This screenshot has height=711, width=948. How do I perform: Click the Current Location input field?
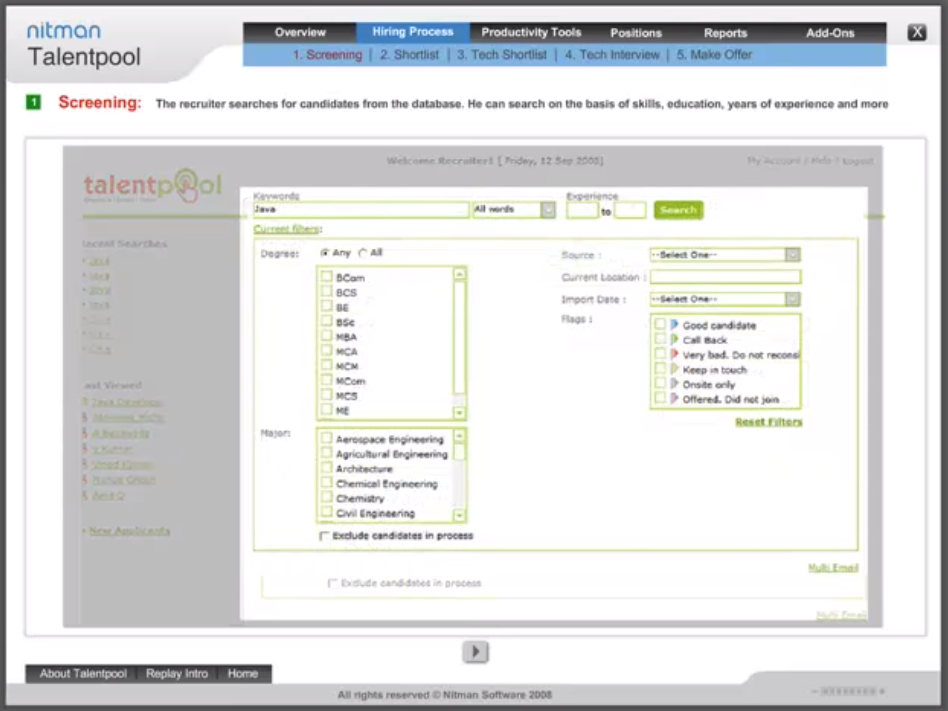pyautogui.click(x=726, y=277)
